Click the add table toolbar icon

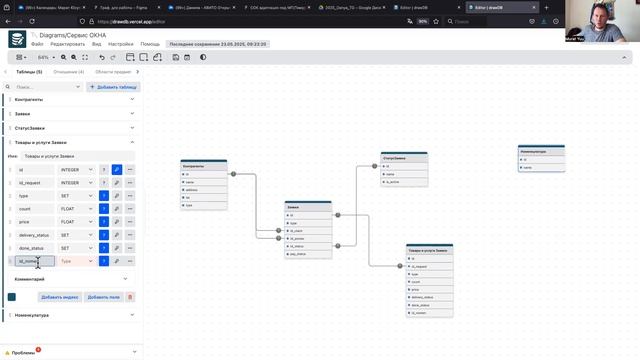130,58
